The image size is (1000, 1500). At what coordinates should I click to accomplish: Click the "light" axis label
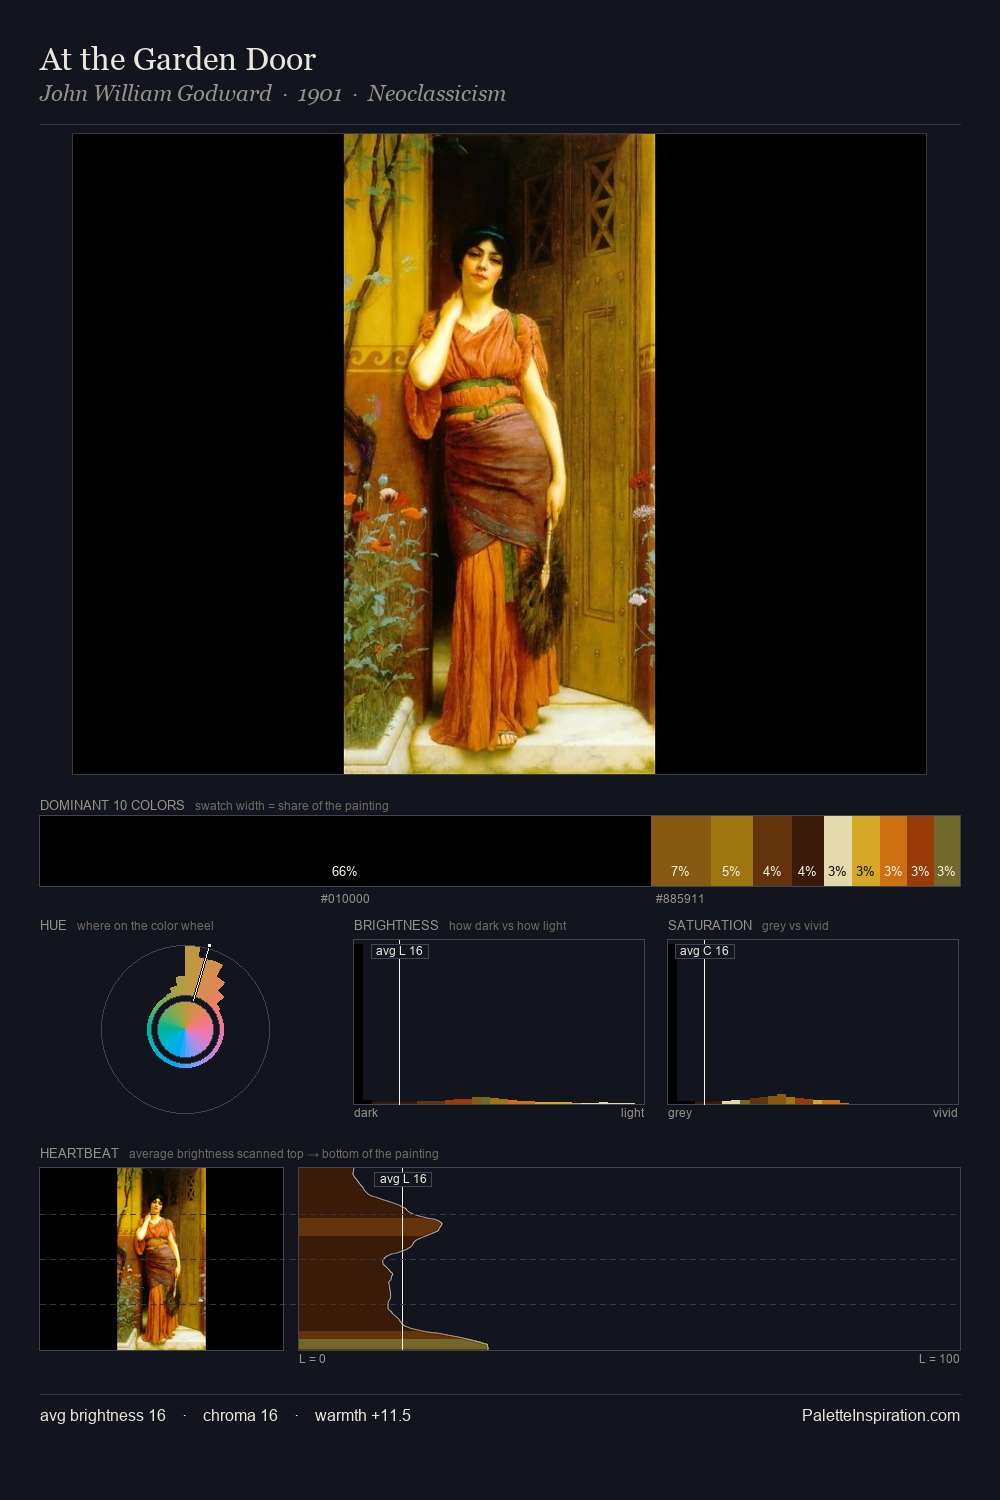pos(633,1113)
